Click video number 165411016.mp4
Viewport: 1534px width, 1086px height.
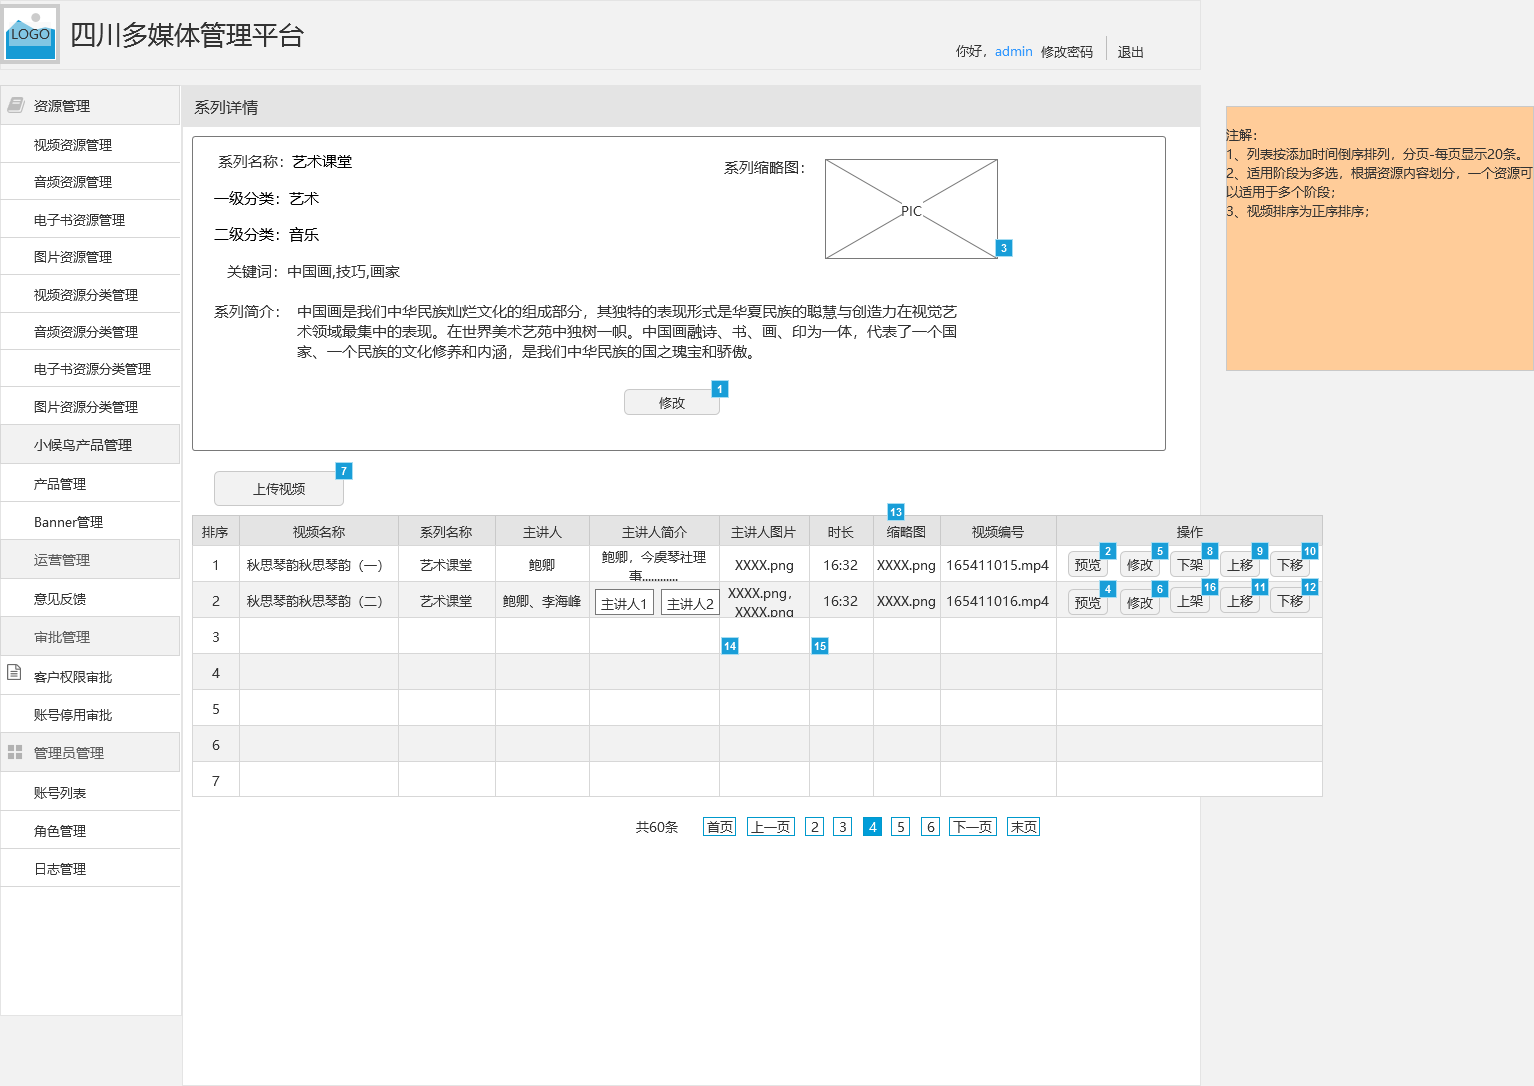pyautogui.click(x=997, y=601)
